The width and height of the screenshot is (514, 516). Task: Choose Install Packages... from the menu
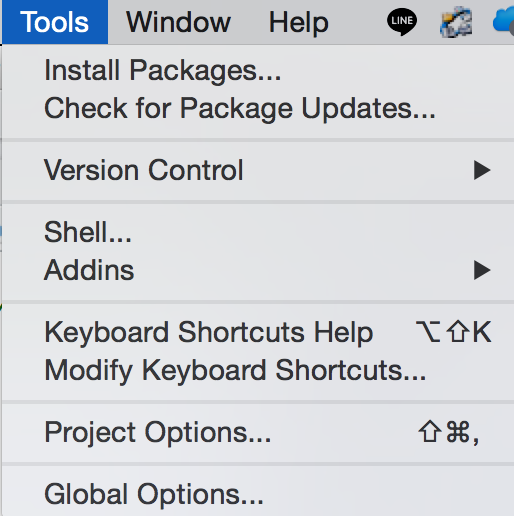258,70
